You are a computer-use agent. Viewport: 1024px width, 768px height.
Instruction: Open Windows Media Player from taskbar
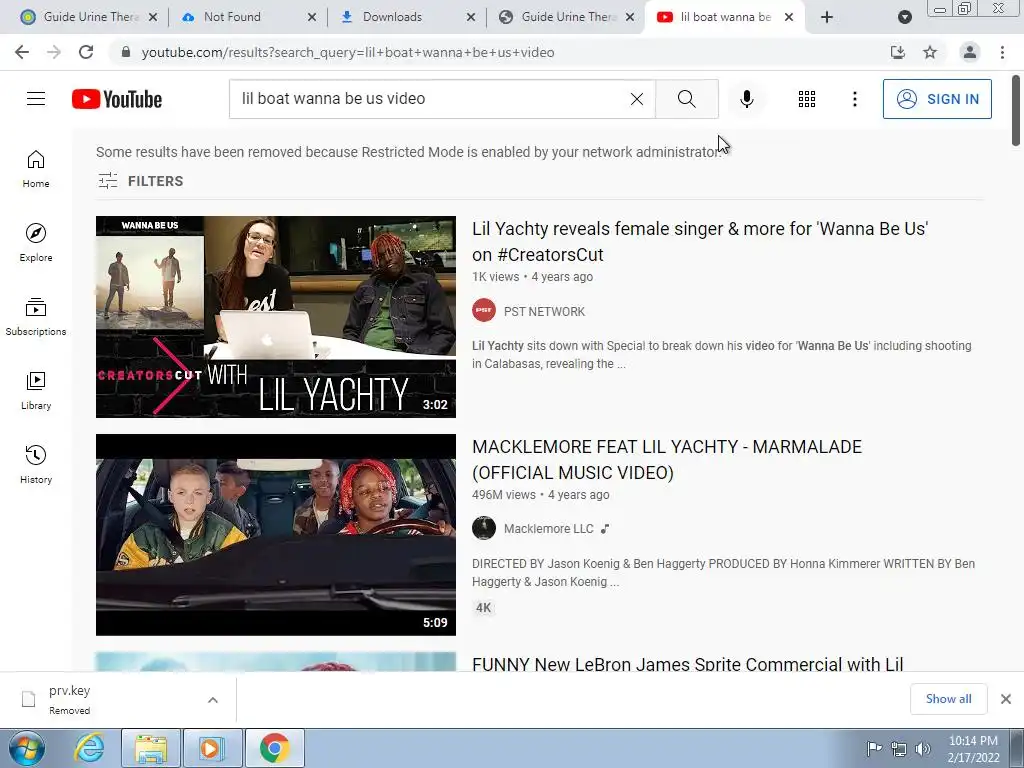click(x=213, y=748)
